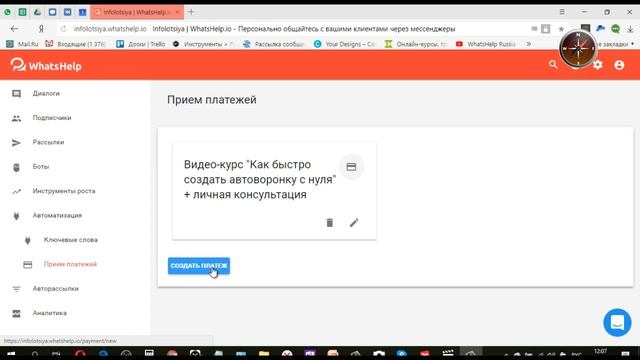Open the Авторассылки section

point(56,289)
